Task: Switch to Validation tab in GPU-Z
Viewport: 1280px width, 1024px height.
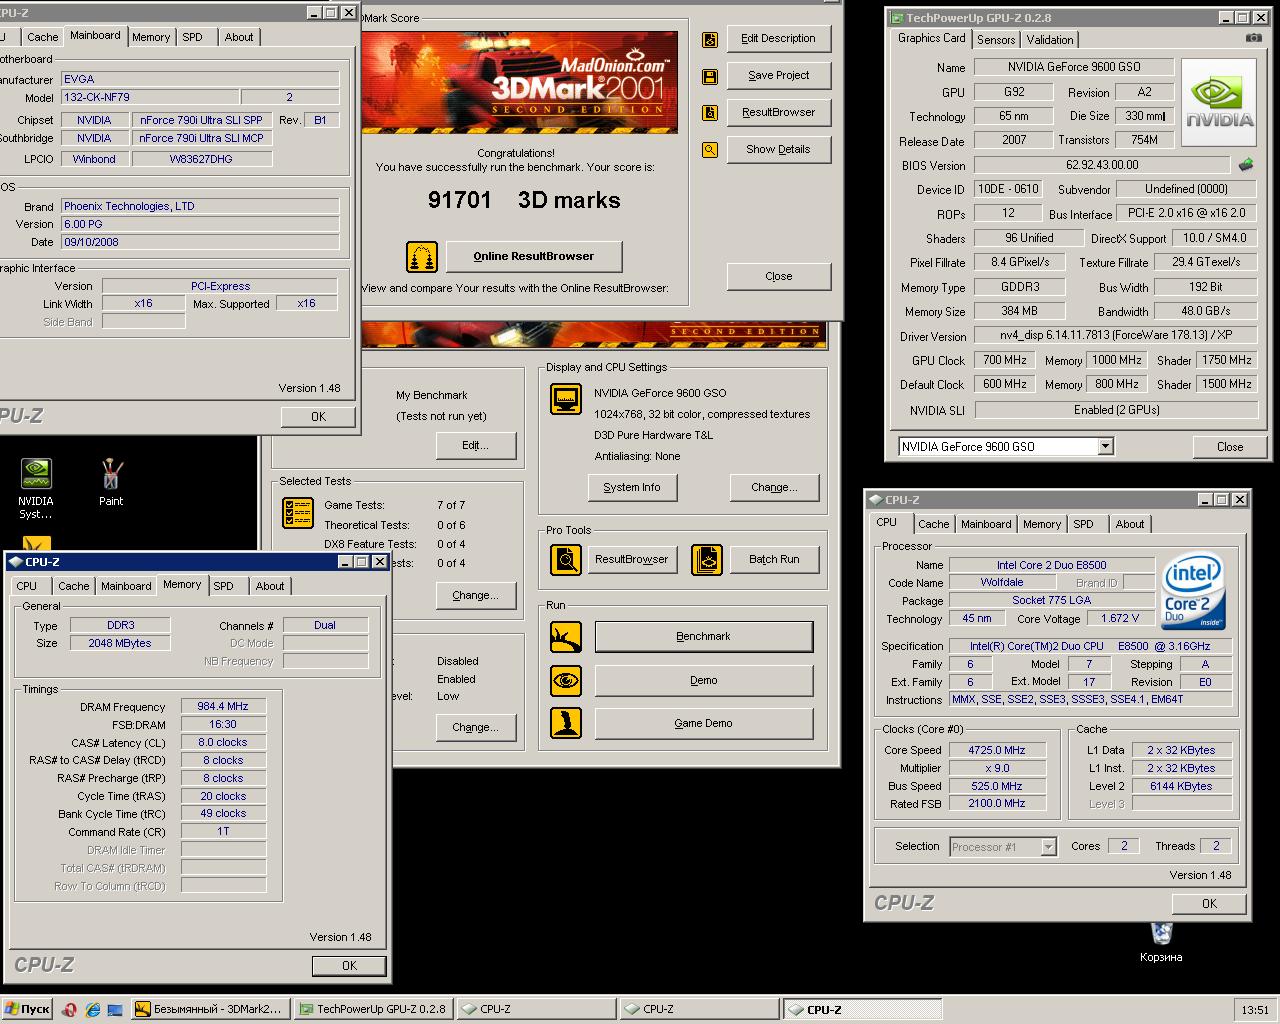Action: click(x=1050, y=40)
